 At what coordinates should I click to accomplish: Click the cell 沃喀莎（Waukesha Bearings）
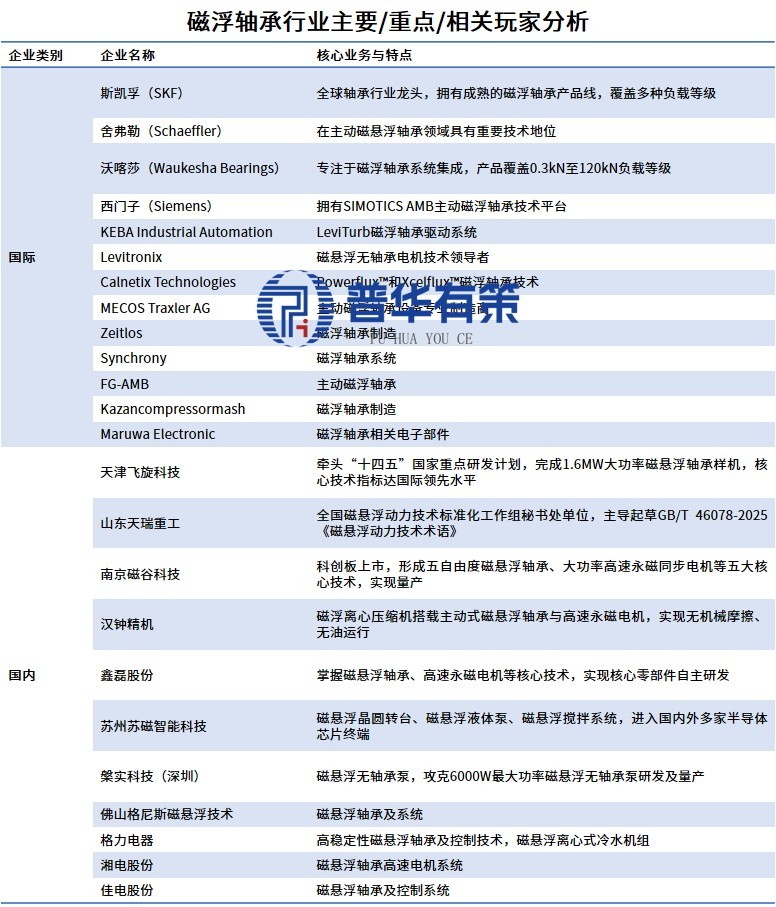tap(190, 168)
